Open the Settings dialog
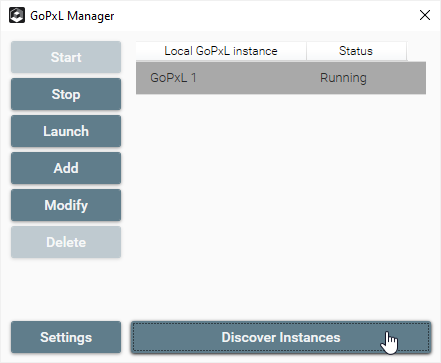This screenshot has width=441, height=363. click(66, 337)
